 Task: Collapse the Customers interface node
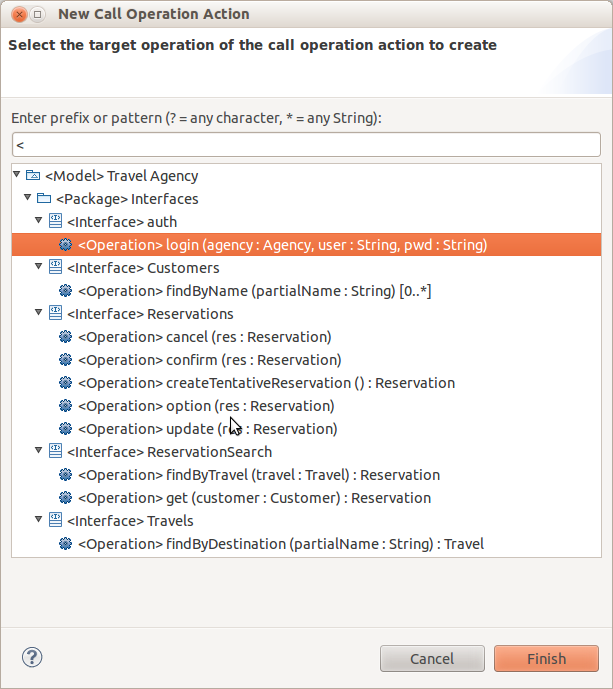coord(39,266)
